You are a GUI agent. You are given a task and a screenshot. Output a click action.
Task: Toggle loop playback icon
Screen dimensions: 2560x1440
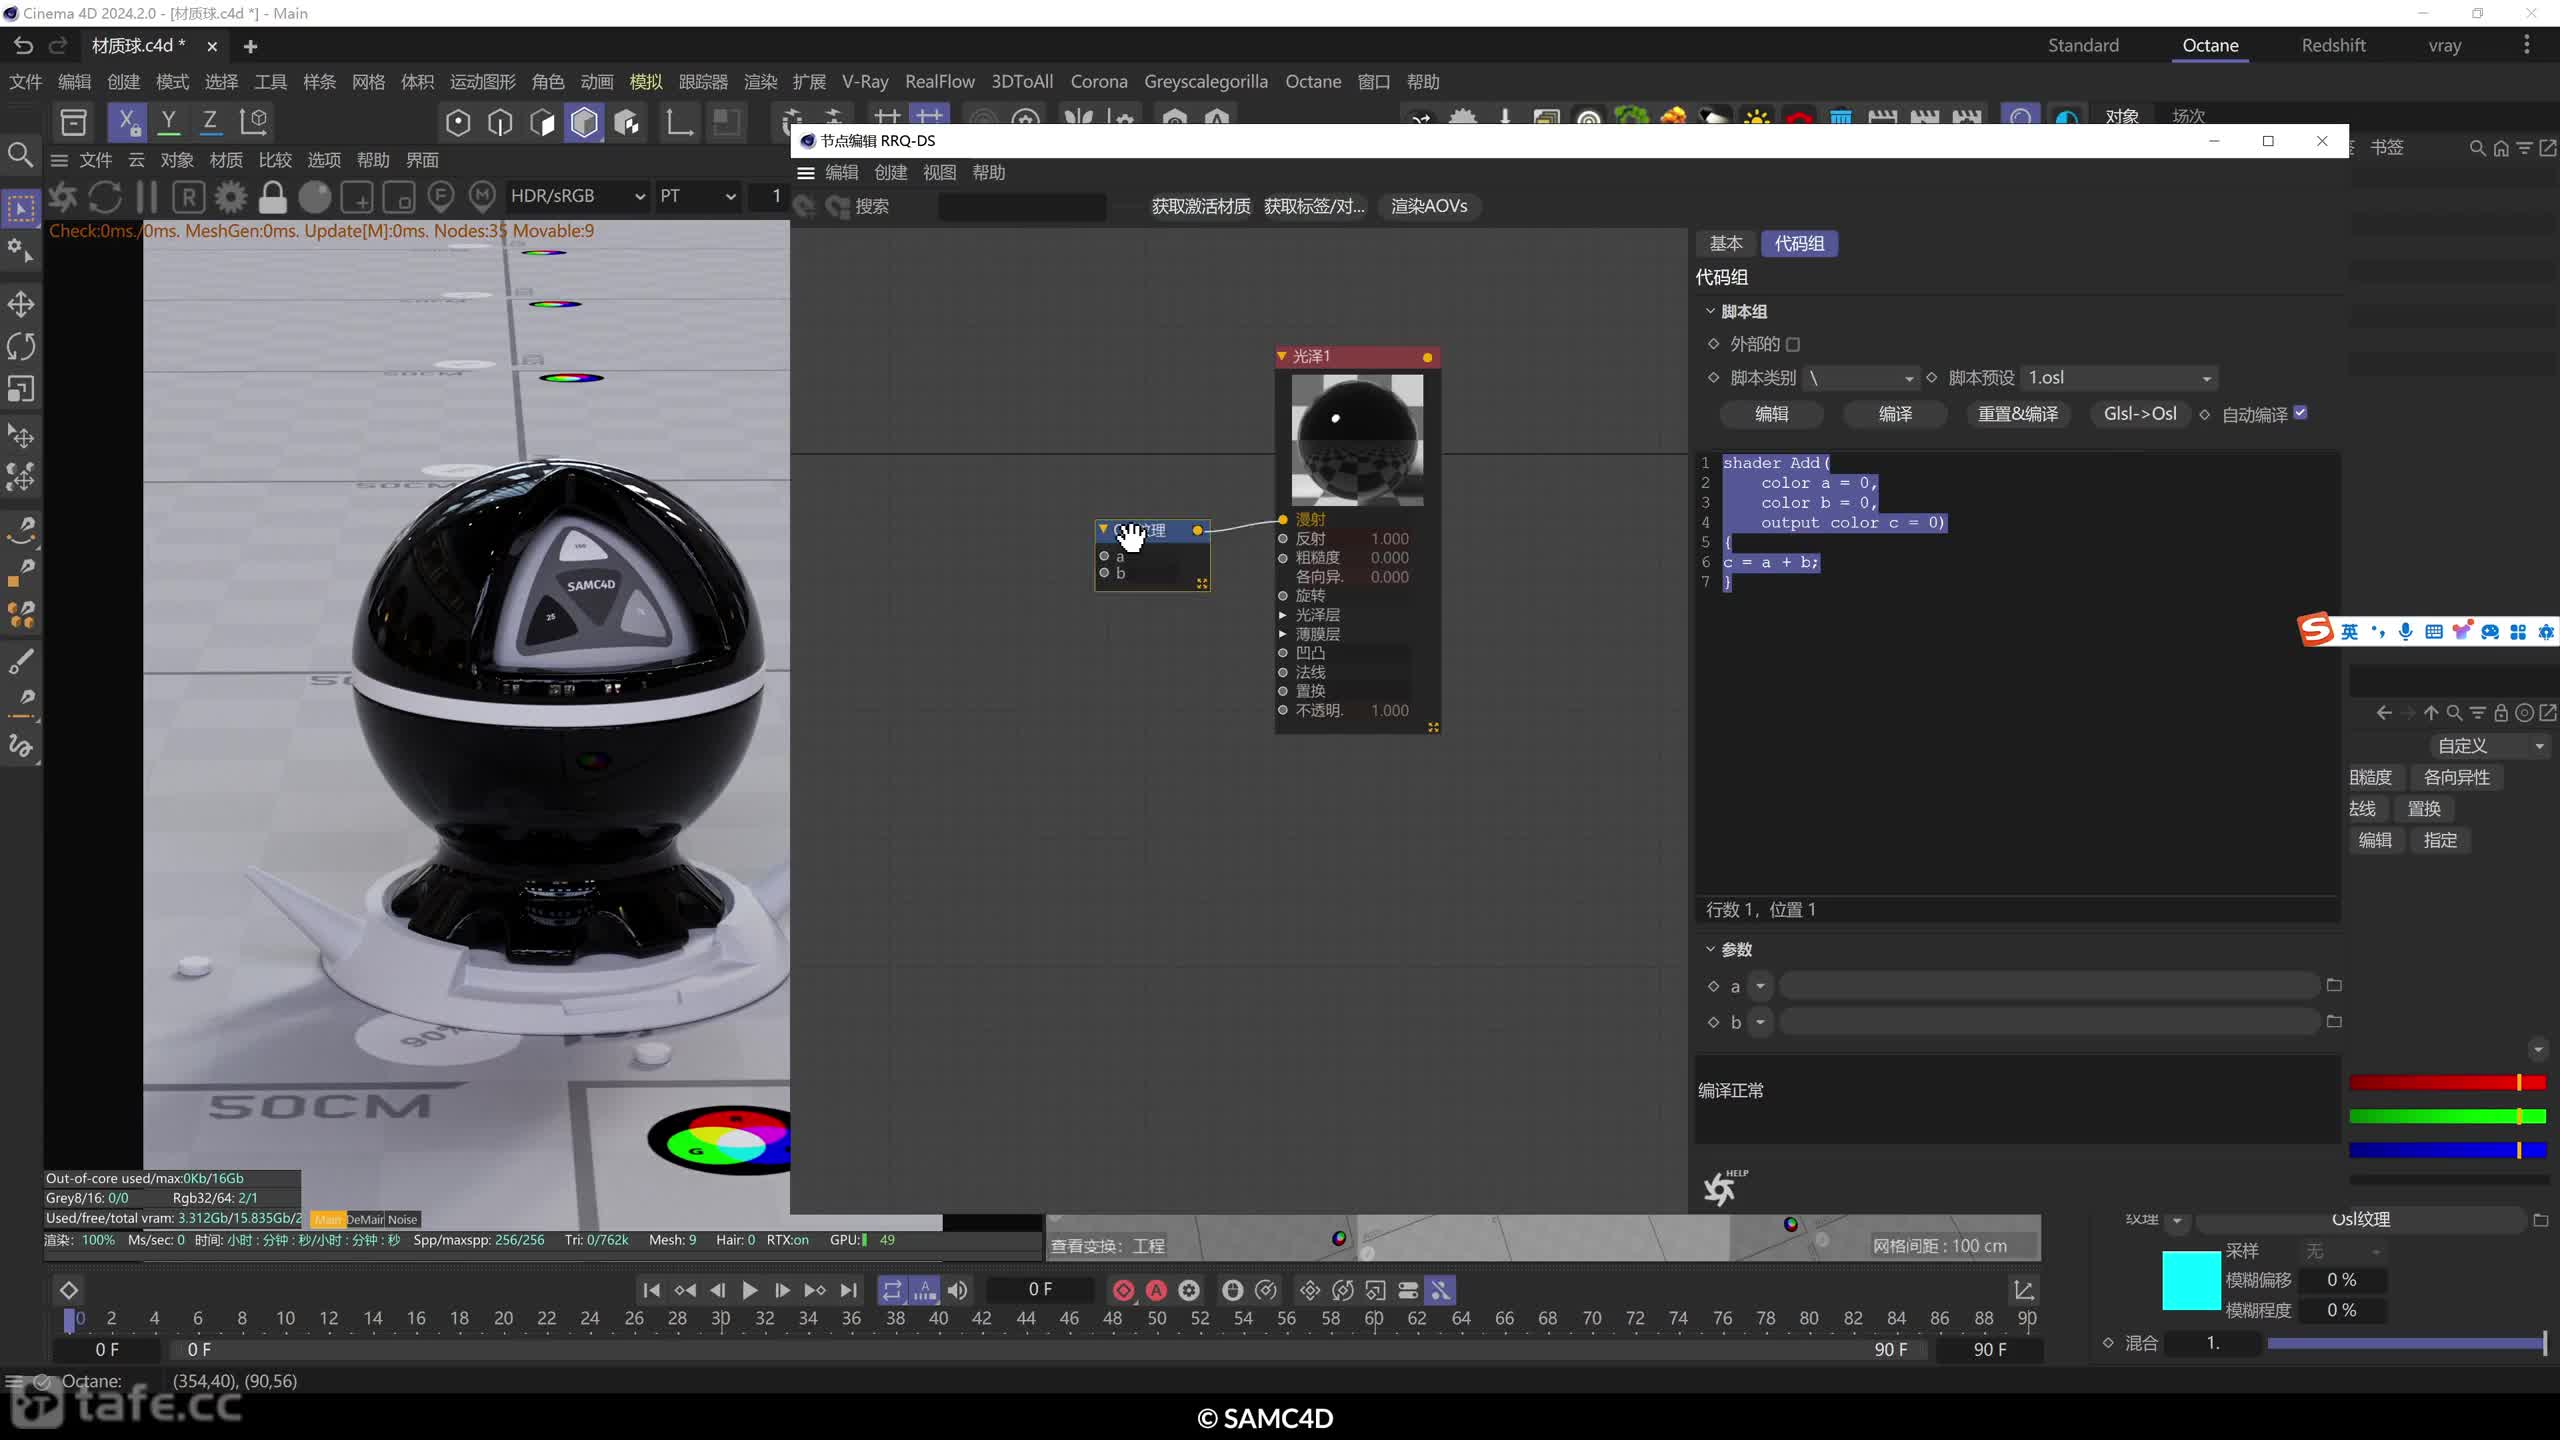pyautogui.click(x=892, y=1290)
